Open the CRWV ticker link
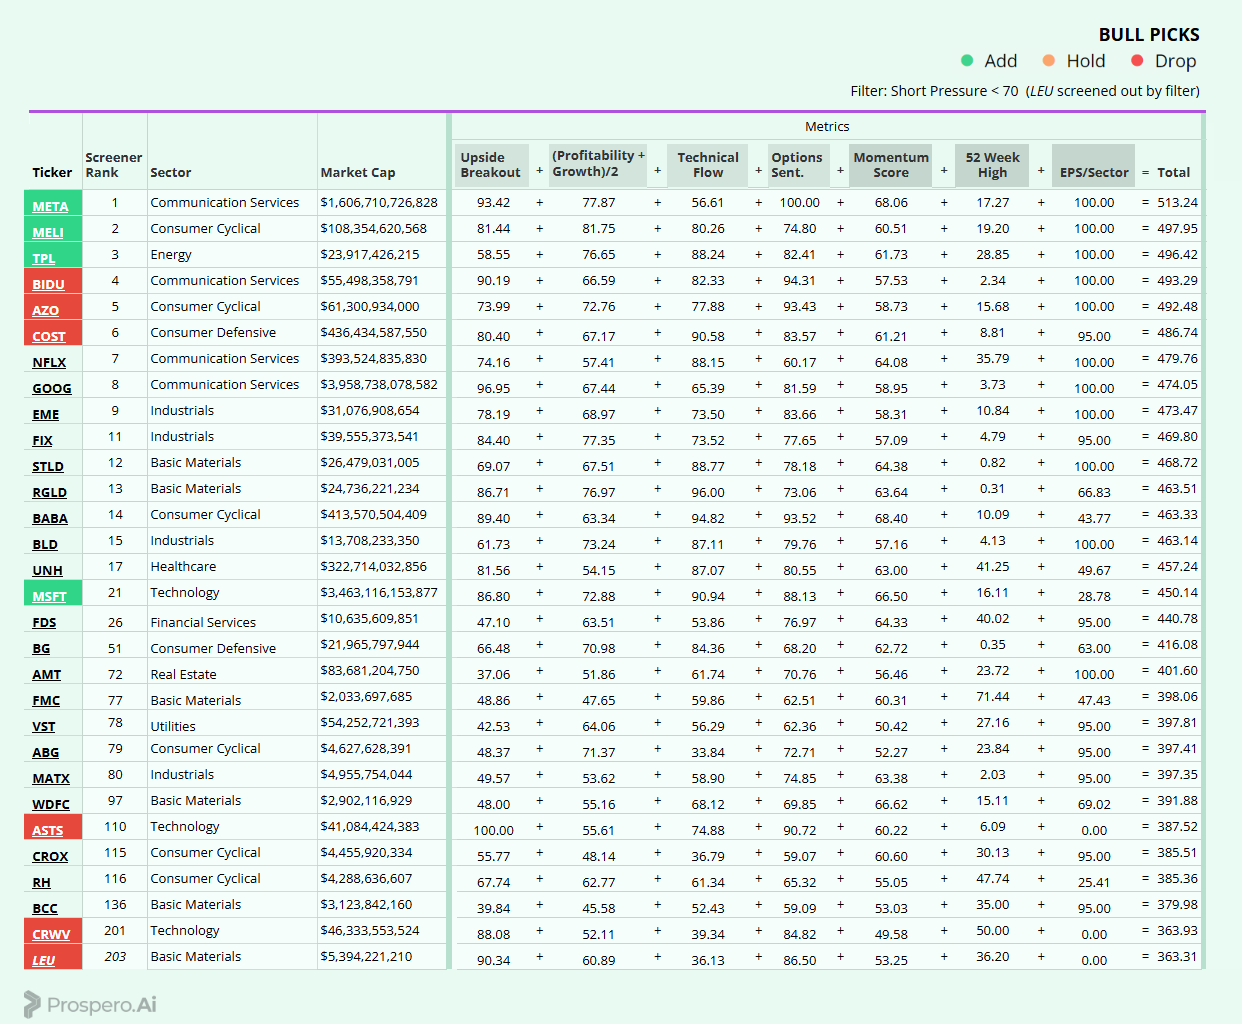This screenshot has width=1242, height=1024. click(51, 934)
